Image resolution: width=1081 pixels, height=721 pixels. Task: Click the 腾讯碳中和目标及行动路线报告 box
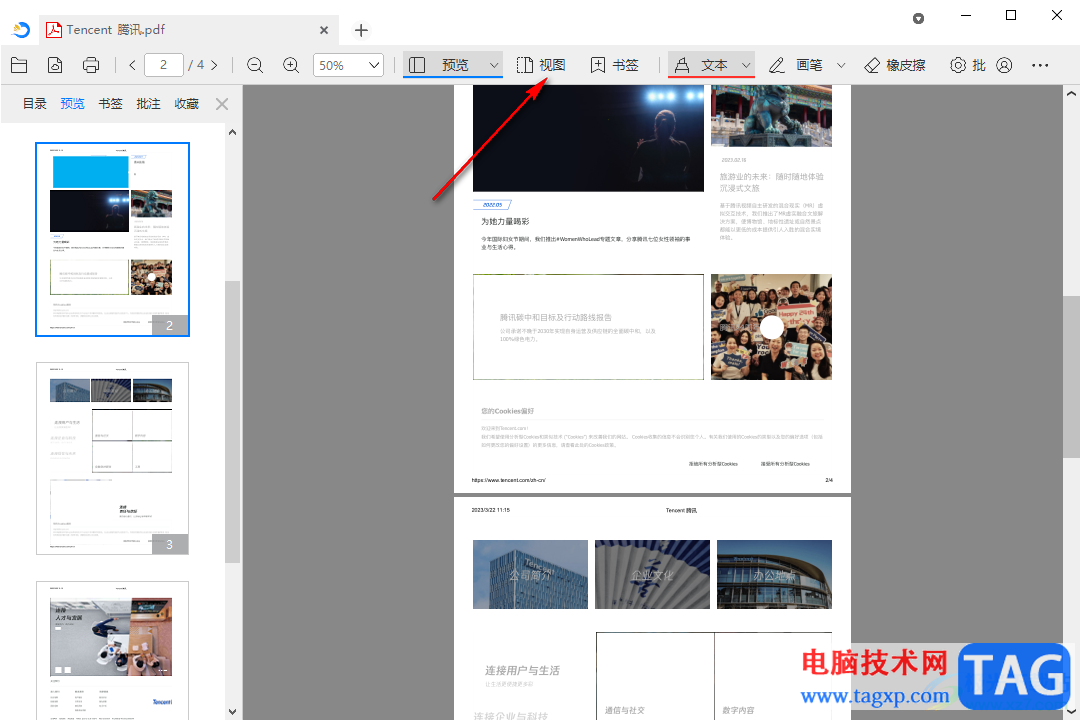point(588,327)
